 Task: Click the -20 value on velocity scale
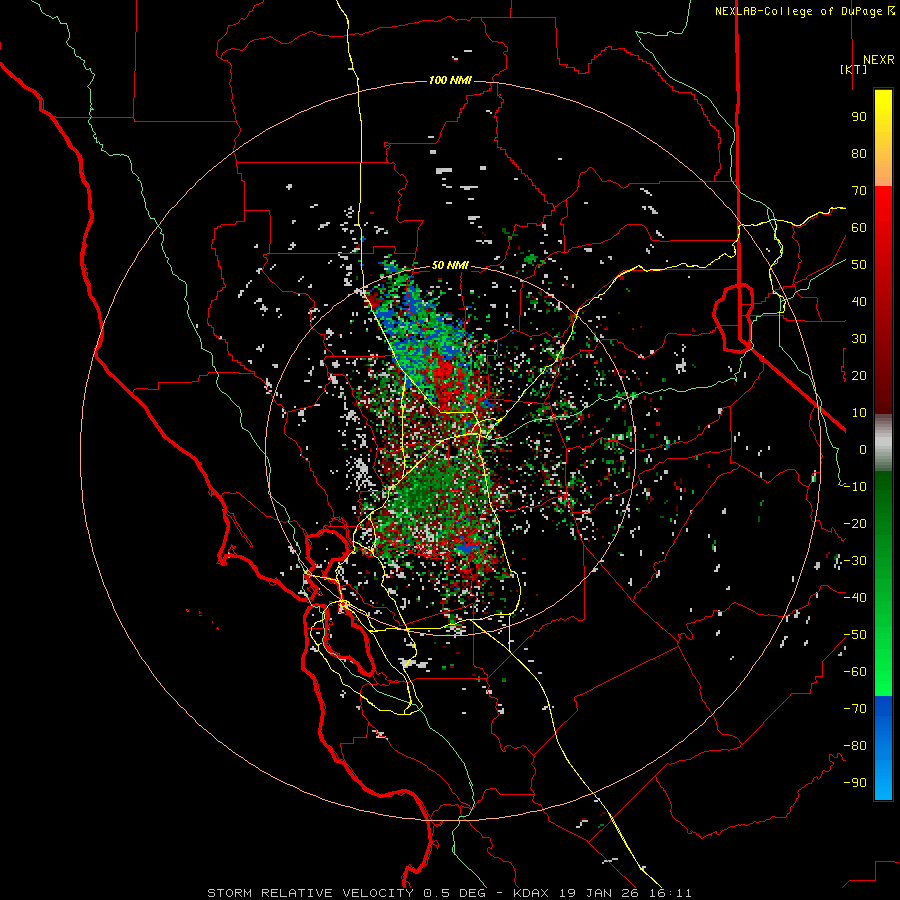coord(855,524)
